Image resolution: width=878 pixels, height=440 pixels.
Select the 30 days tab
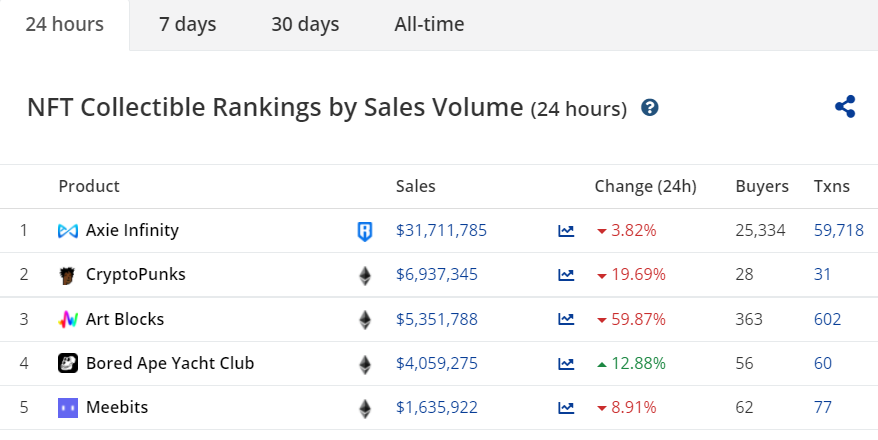[305, 24]
